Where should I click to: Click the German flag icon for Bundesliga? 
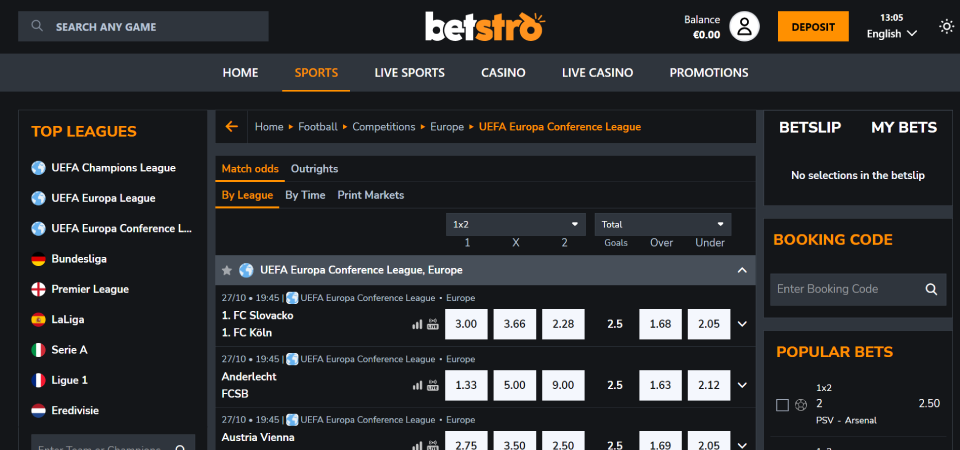point(39,259)
